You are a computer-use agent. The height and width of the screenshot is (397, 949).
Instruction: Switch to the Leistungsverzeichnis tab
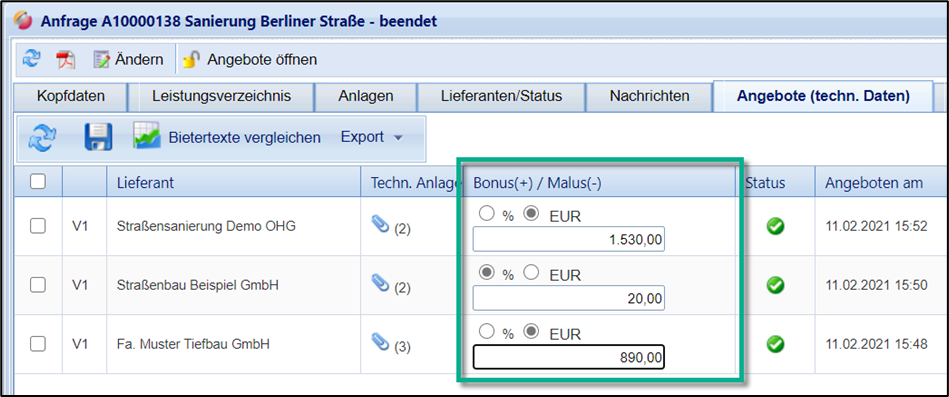(222, 96)
